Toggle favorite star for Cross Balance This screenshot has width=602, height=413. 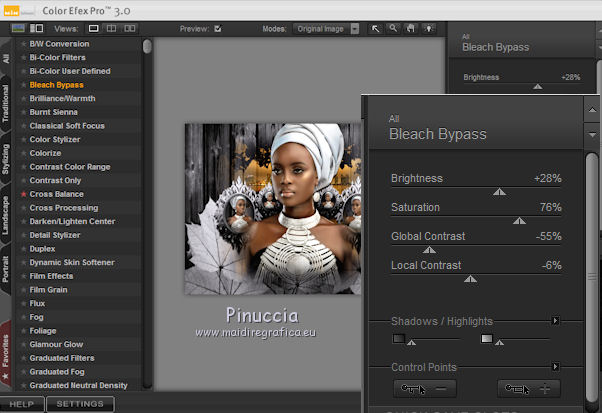click(x=23, y=193)
